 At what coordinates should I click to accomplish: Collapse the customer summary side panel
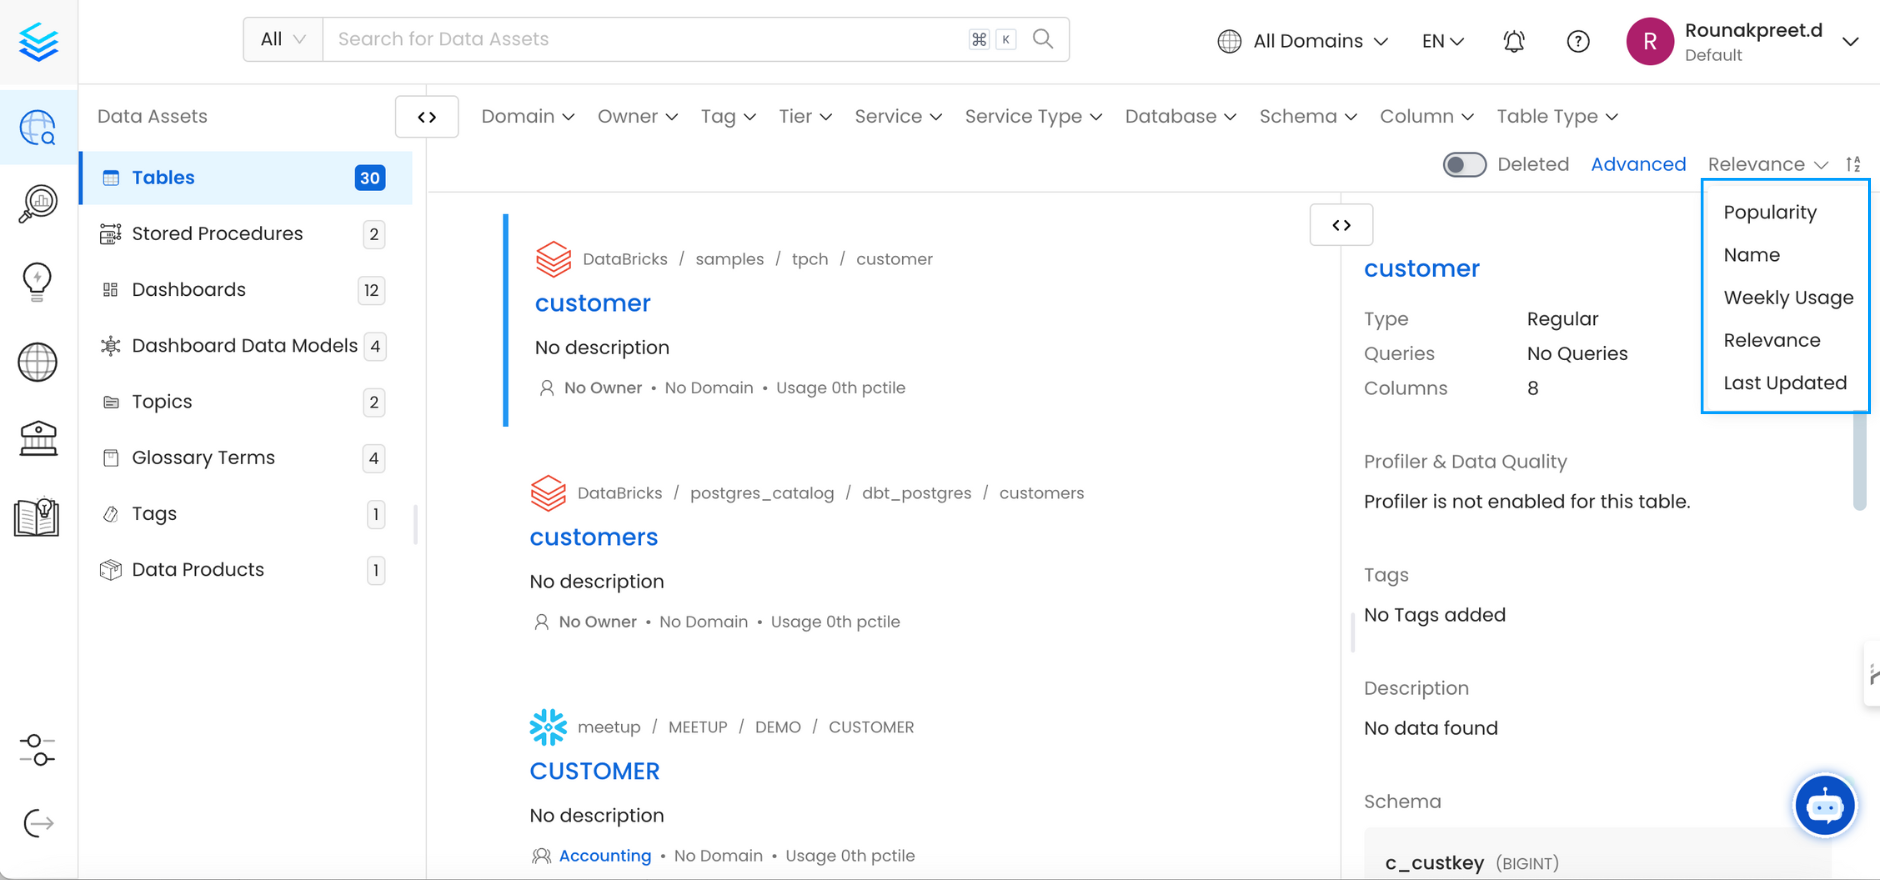click(x=1341, y=225)
